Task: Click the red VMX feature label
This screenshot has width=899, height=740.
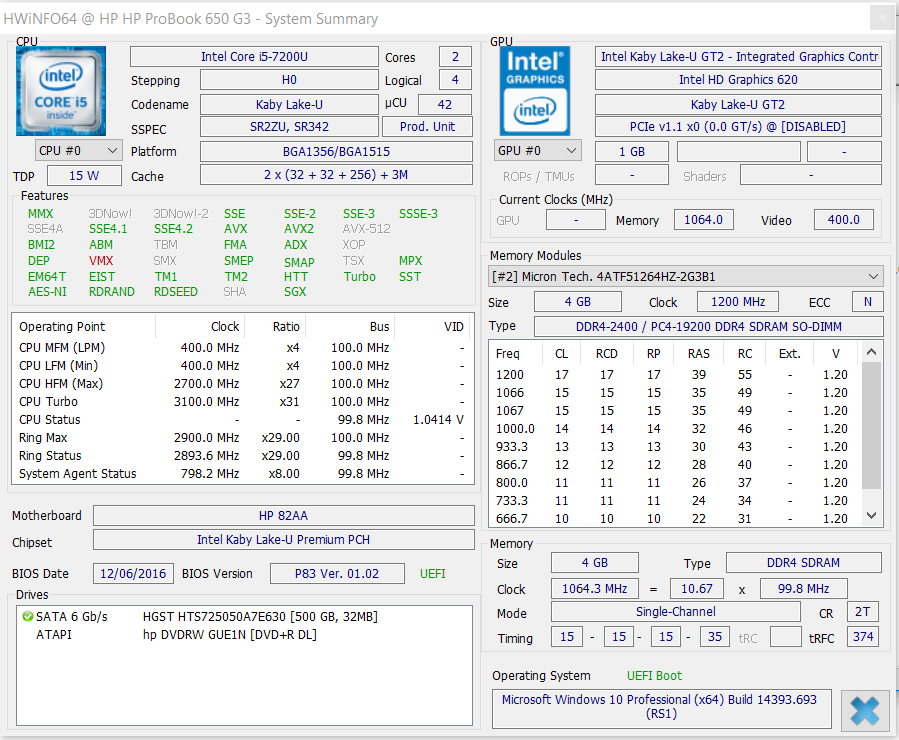Action: (x=101, y=261)
